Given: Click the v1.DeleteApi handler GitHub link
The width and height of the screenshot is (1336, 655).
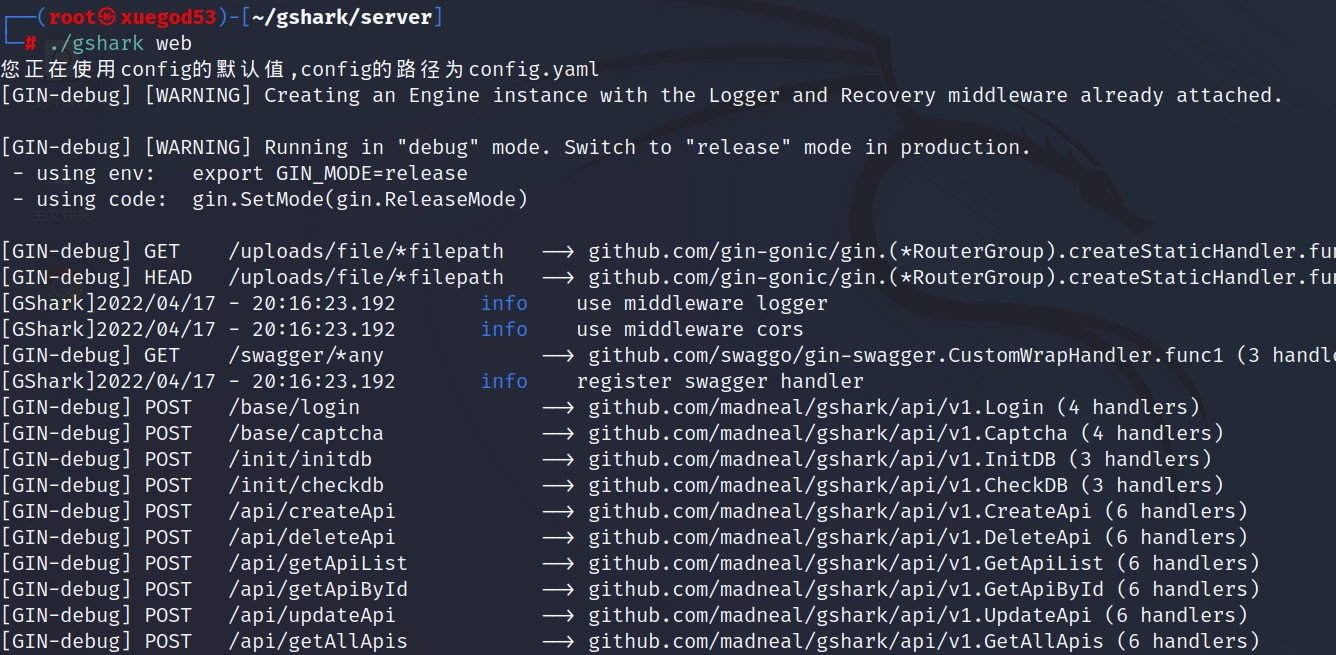Looking at the screenshot, I should (x=840, y=537).
